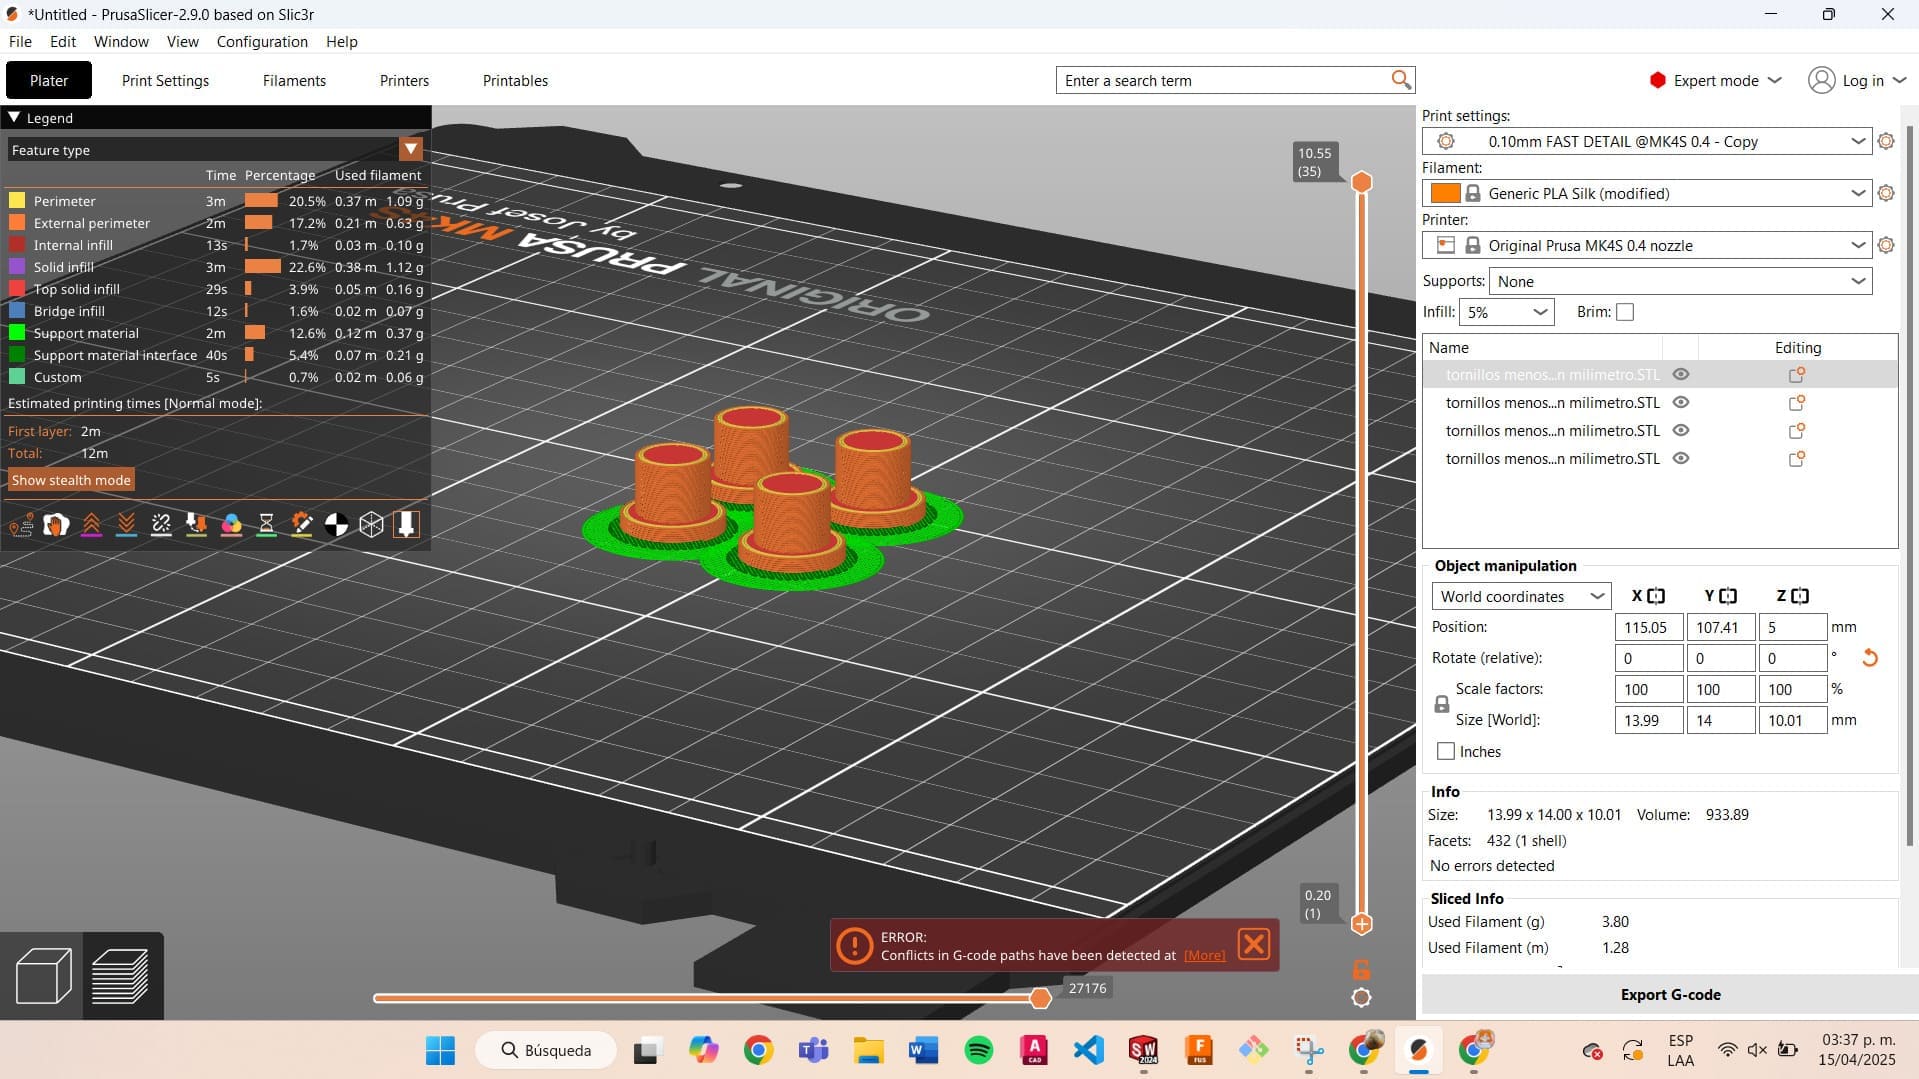This screenshot has width=1919, height=1079.
Task: Switch to Printables tab
Action: point(515,80)
